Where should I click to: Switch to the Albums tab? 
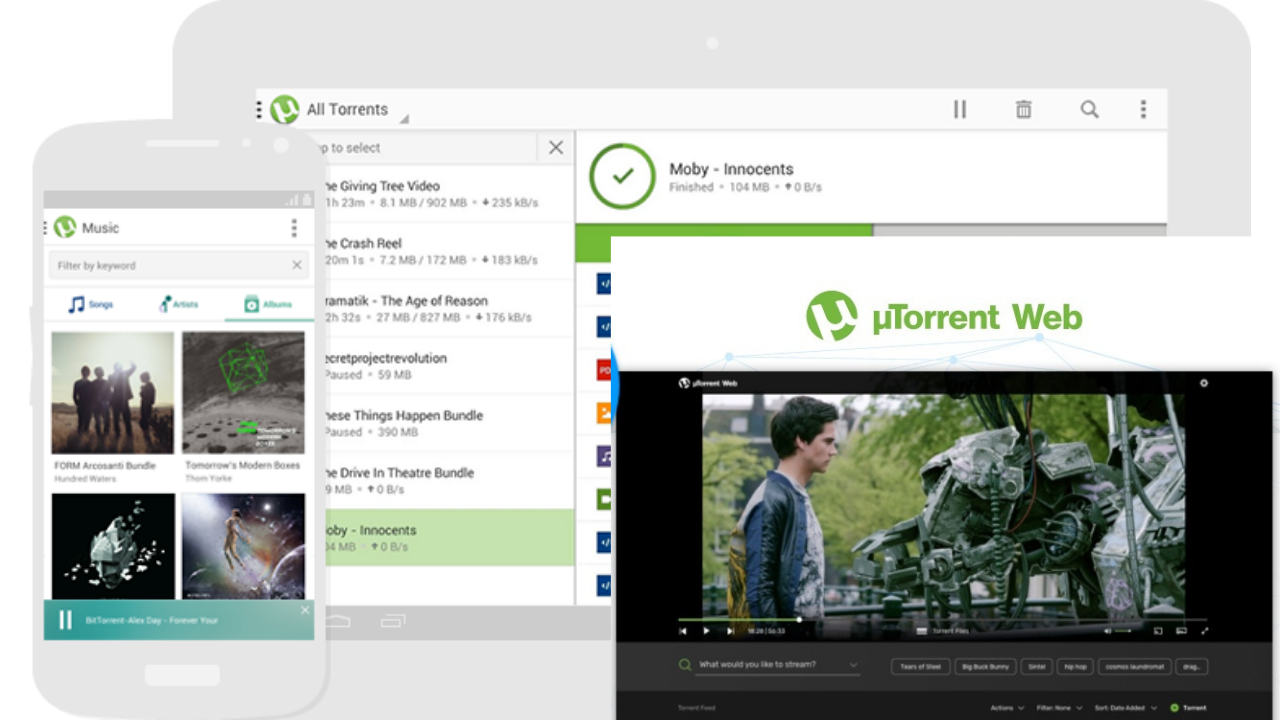pos(269,304)
